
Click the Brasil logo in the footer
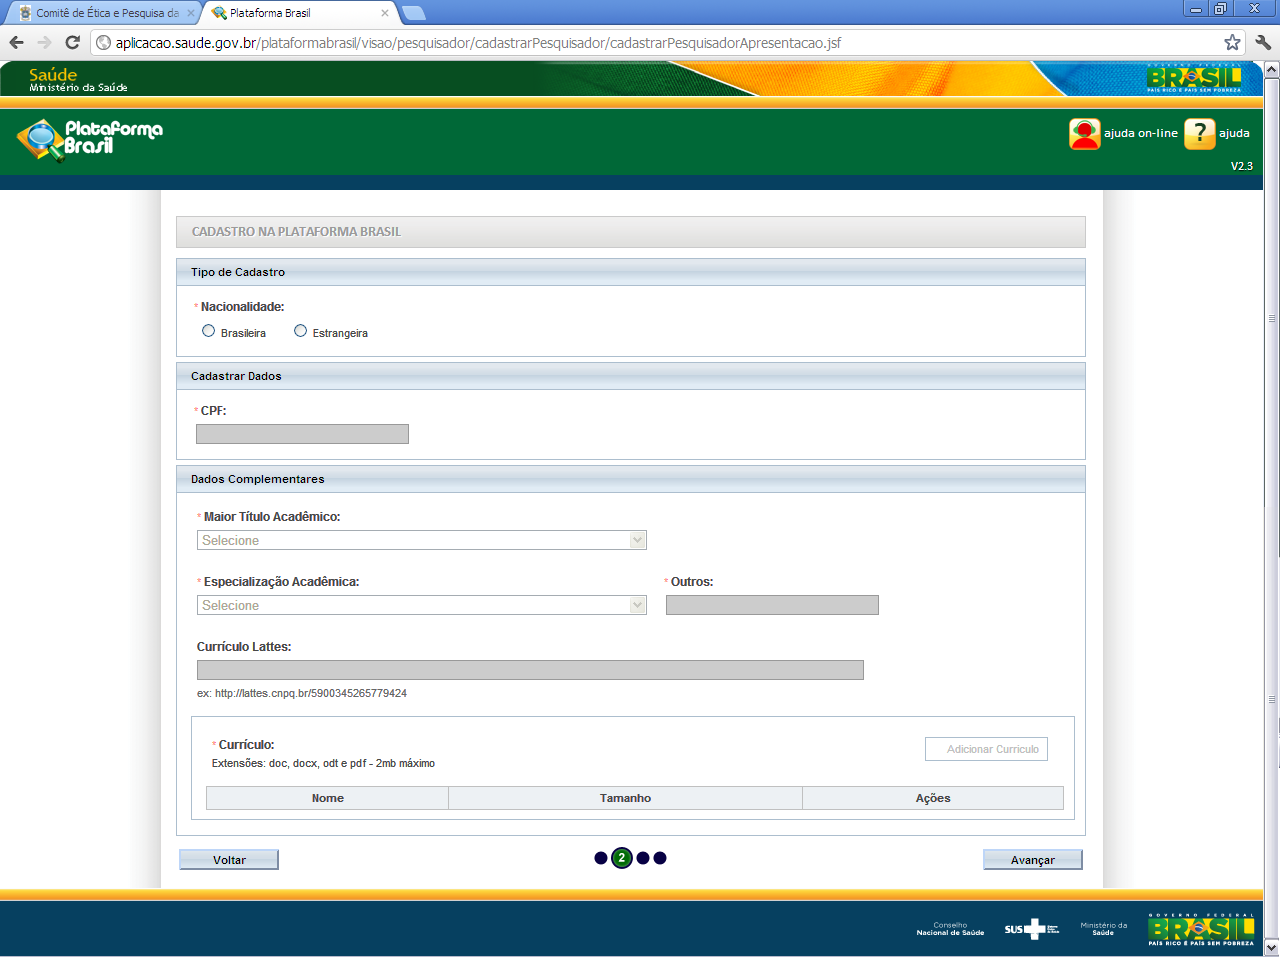pos(1201,929)
